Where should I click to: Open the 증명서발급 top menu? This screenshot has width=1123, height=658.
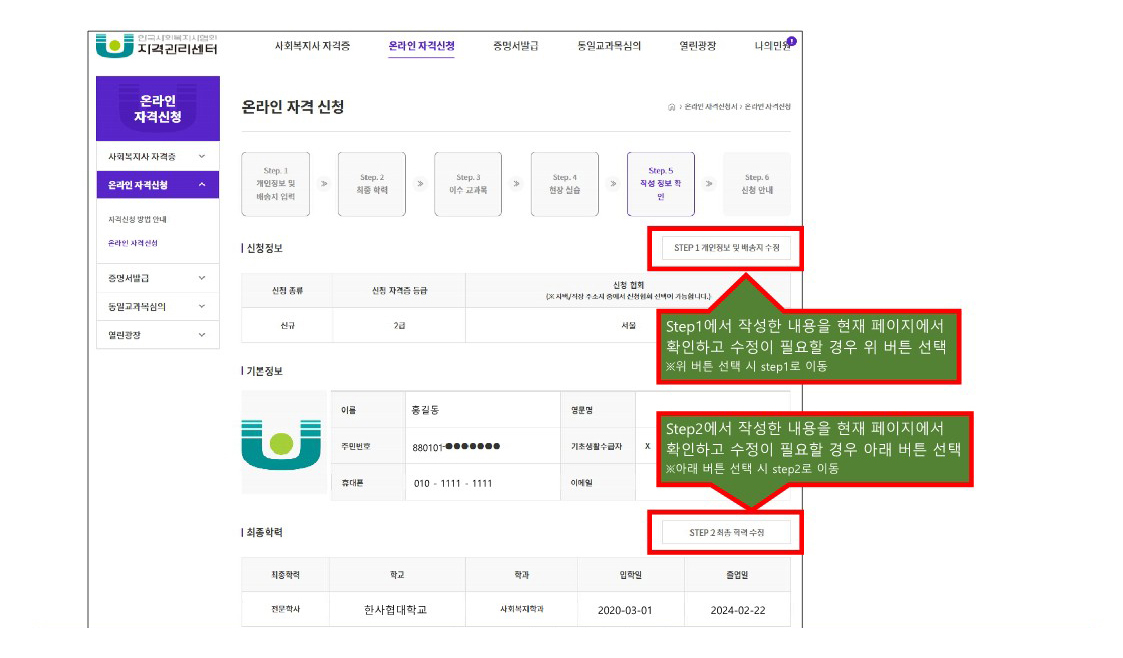click(x=516, y=46)
